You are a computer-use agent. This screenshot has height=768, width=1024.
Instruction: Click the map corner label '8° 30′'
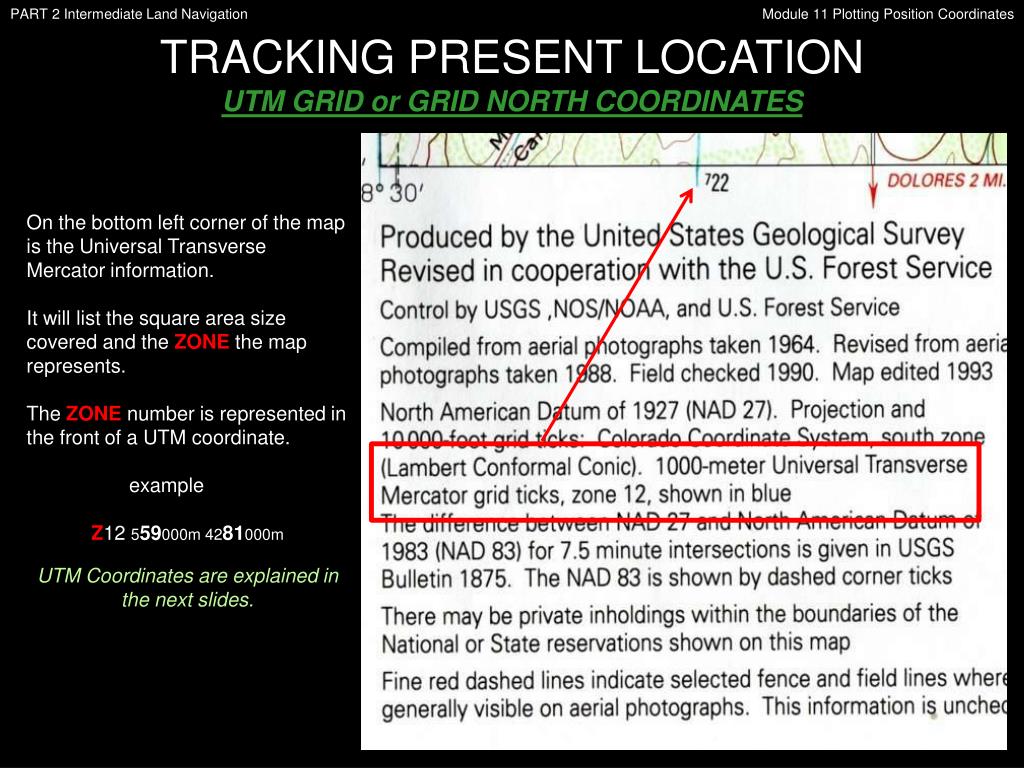point(392,193)
